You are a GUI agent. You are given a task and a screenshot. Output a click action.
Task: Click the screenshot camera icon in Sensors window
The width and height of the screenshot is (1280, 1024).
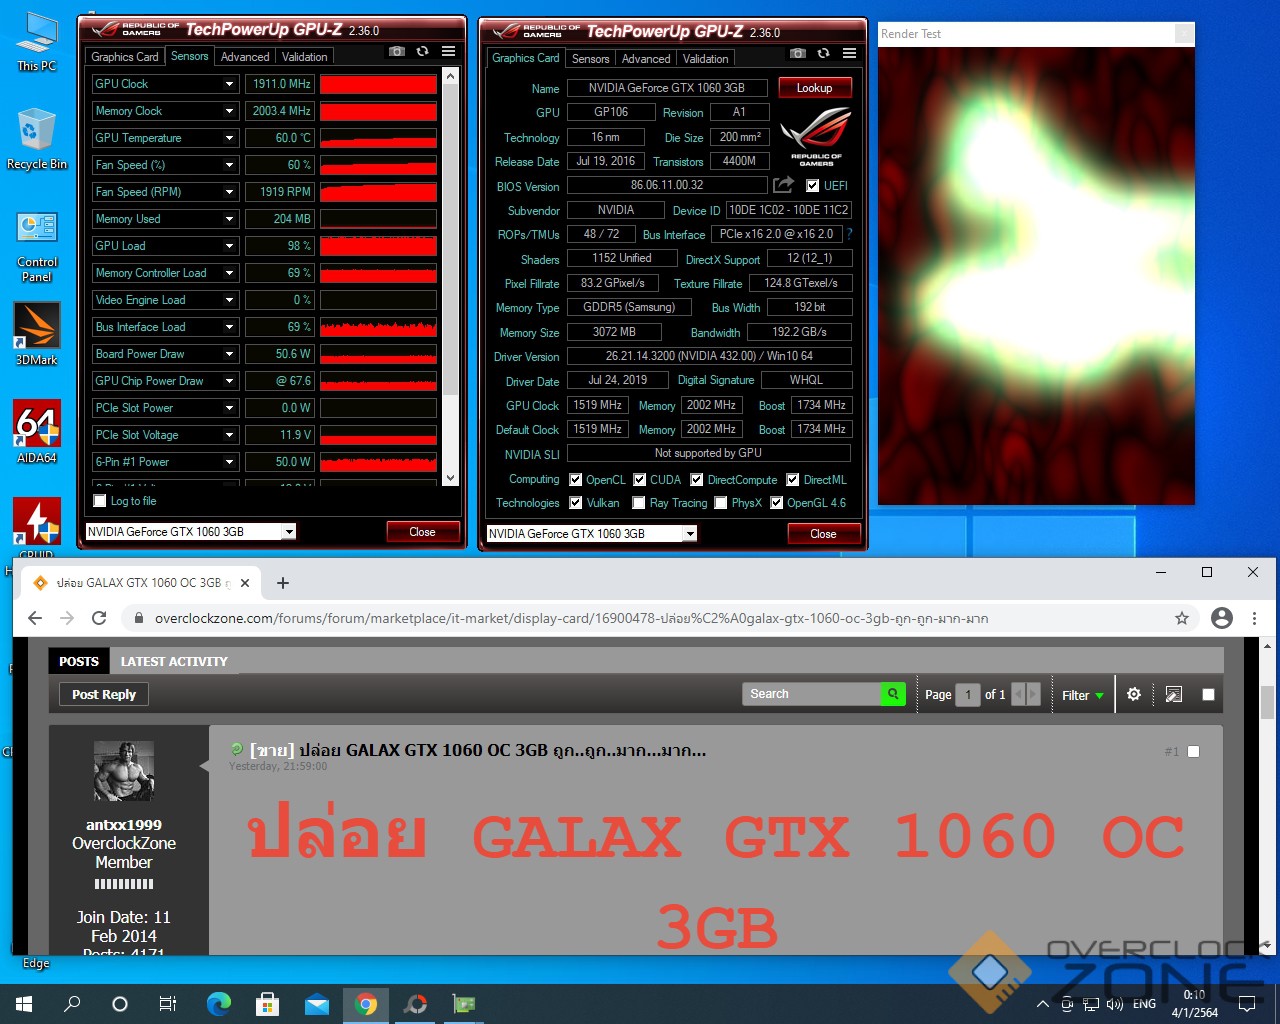pos(397,52)
